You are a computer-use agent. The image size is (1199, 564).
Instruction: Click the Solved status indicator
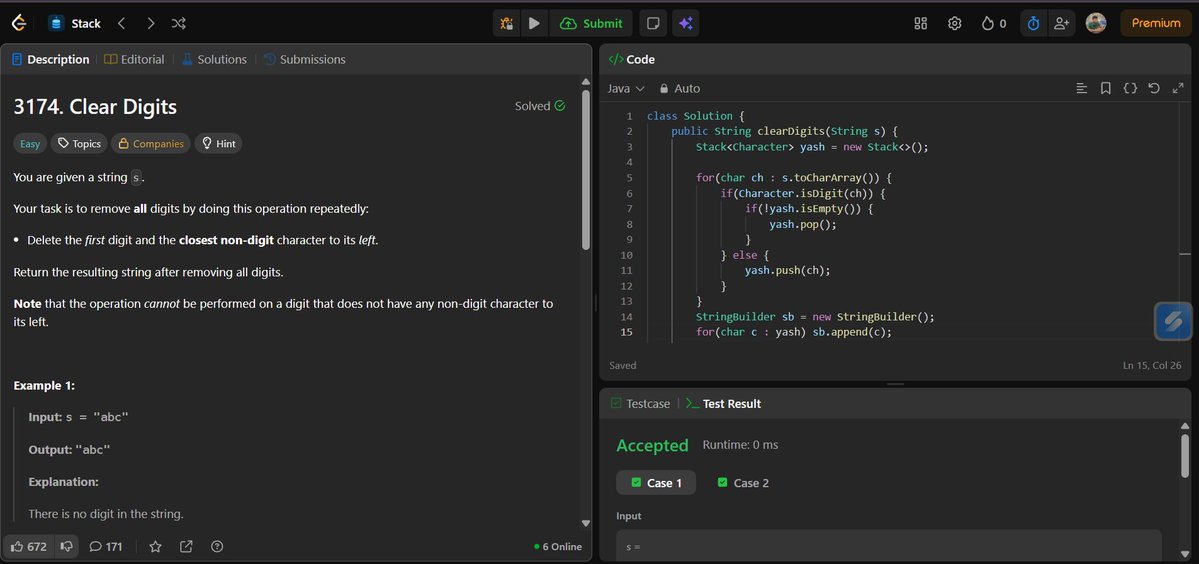pyautogui.click(x=540, y=106)
